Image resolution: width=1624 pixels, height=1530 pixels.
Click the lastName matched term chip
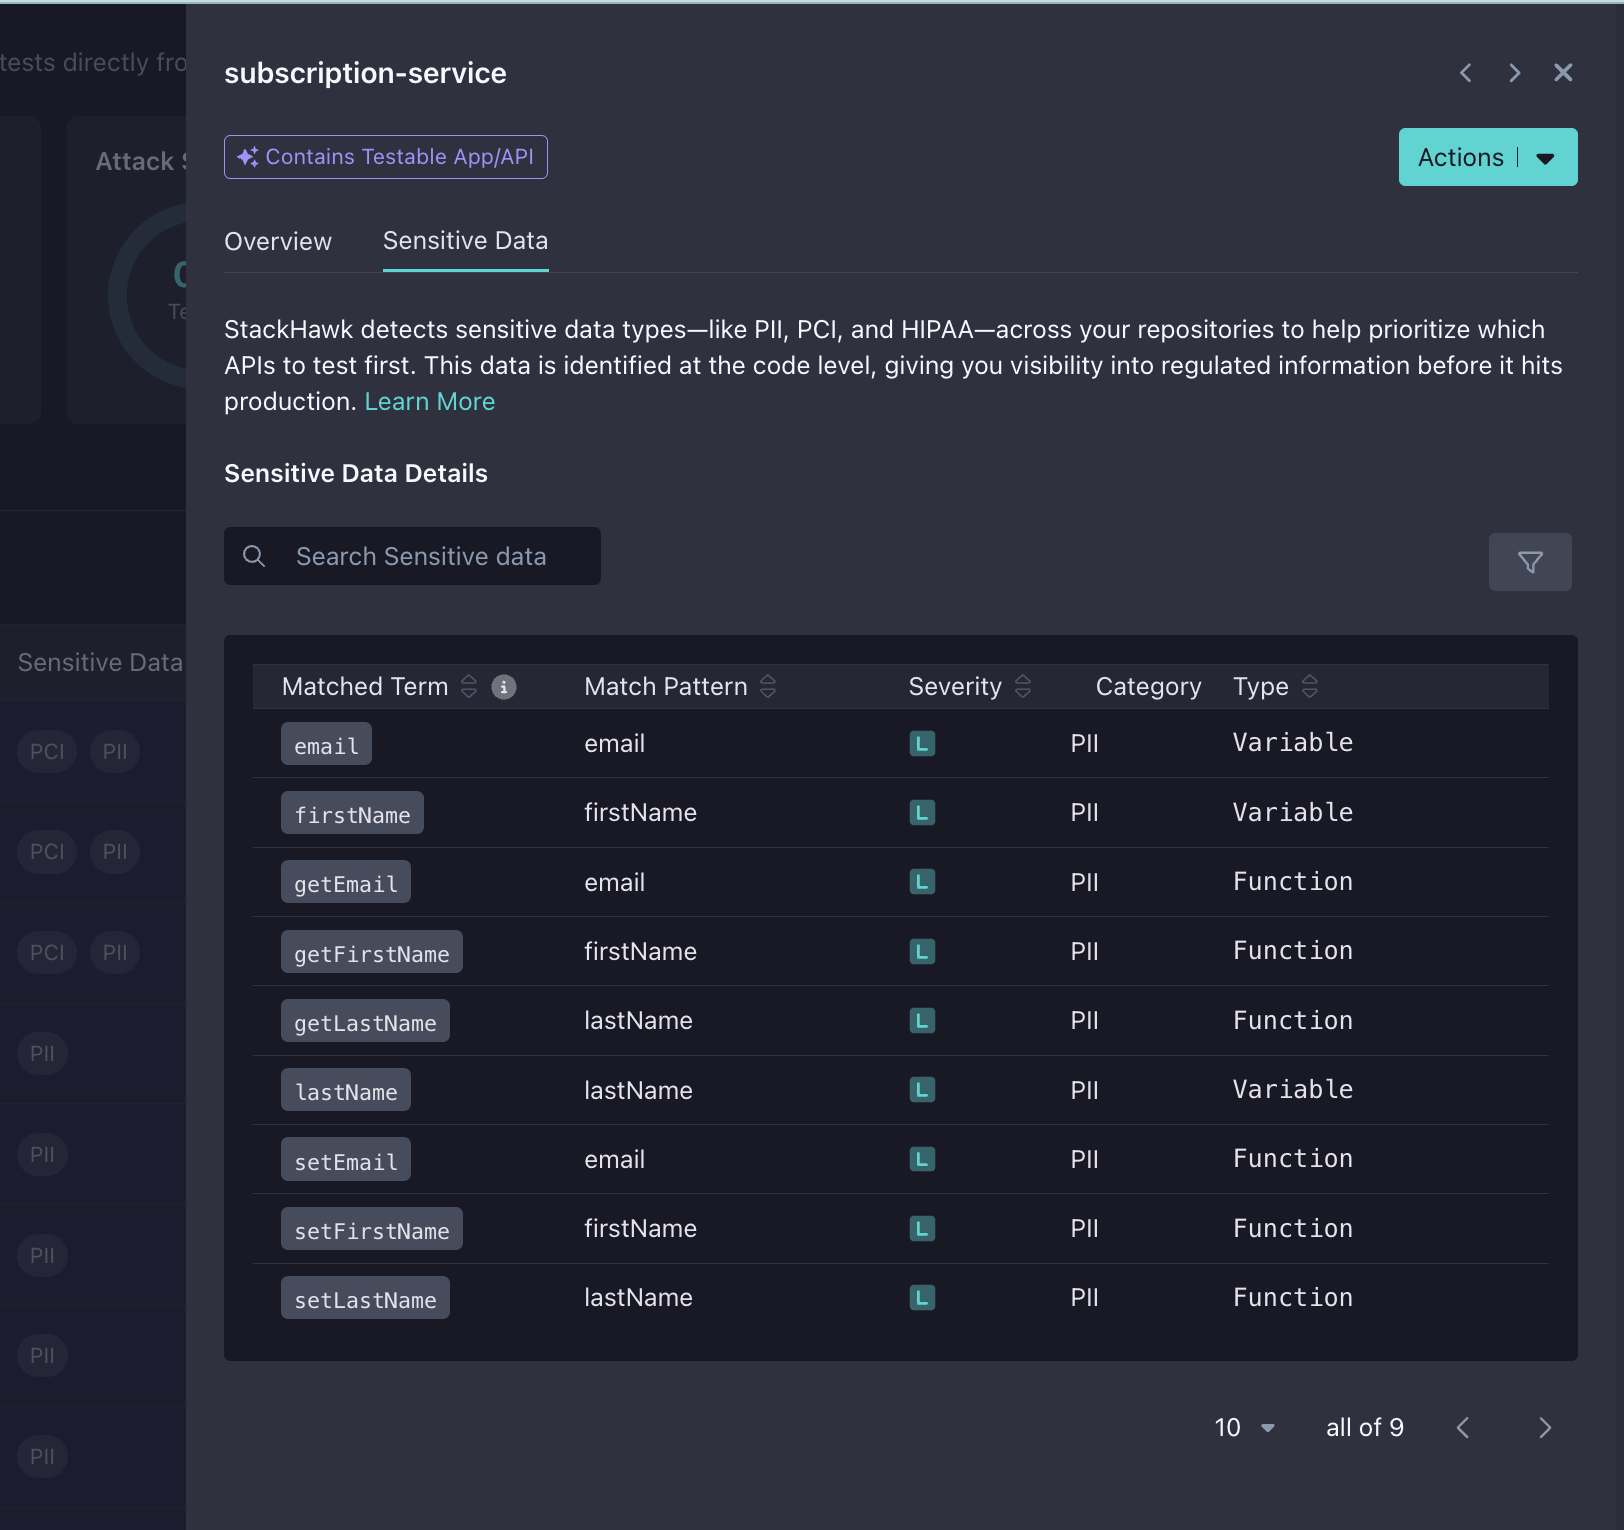pyautogui.click(x=346, y=1091)
